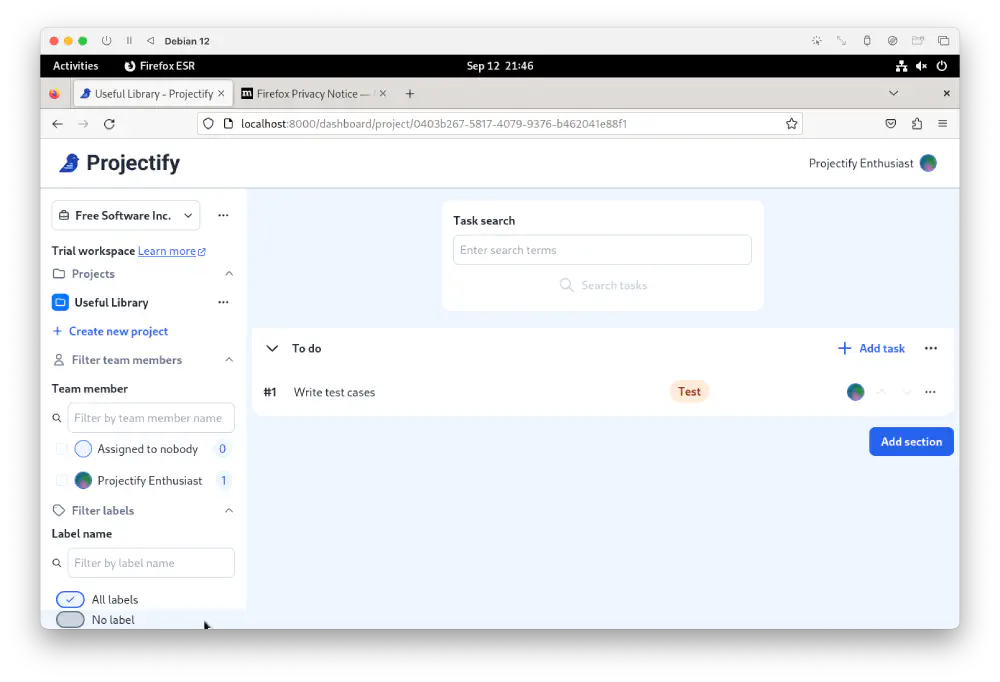Click the Useful Library blue folder icon
Image resolution: width=1000 pixels, height=682 pixels.
click(x=60, y=302)
